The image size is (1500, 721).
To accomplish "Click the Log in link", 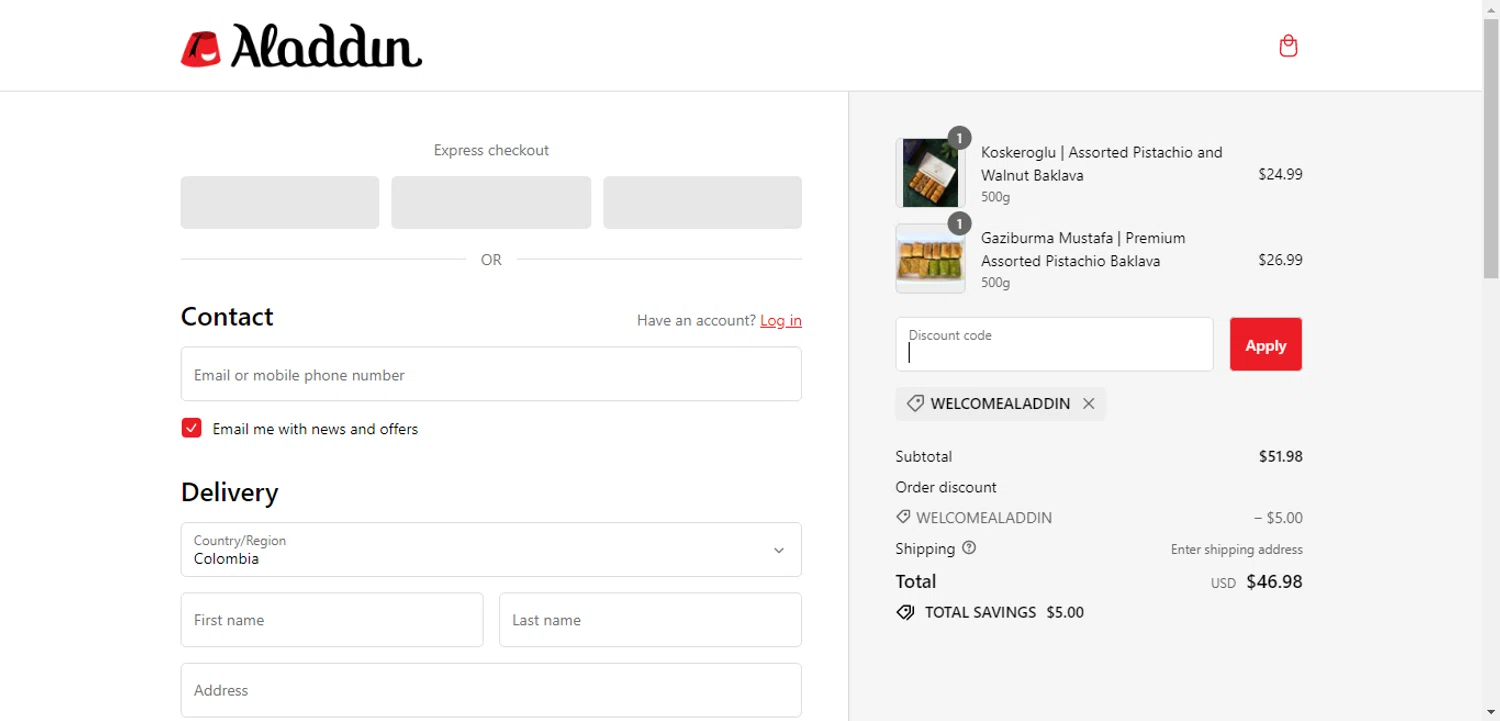I will [x=781, y=320].
